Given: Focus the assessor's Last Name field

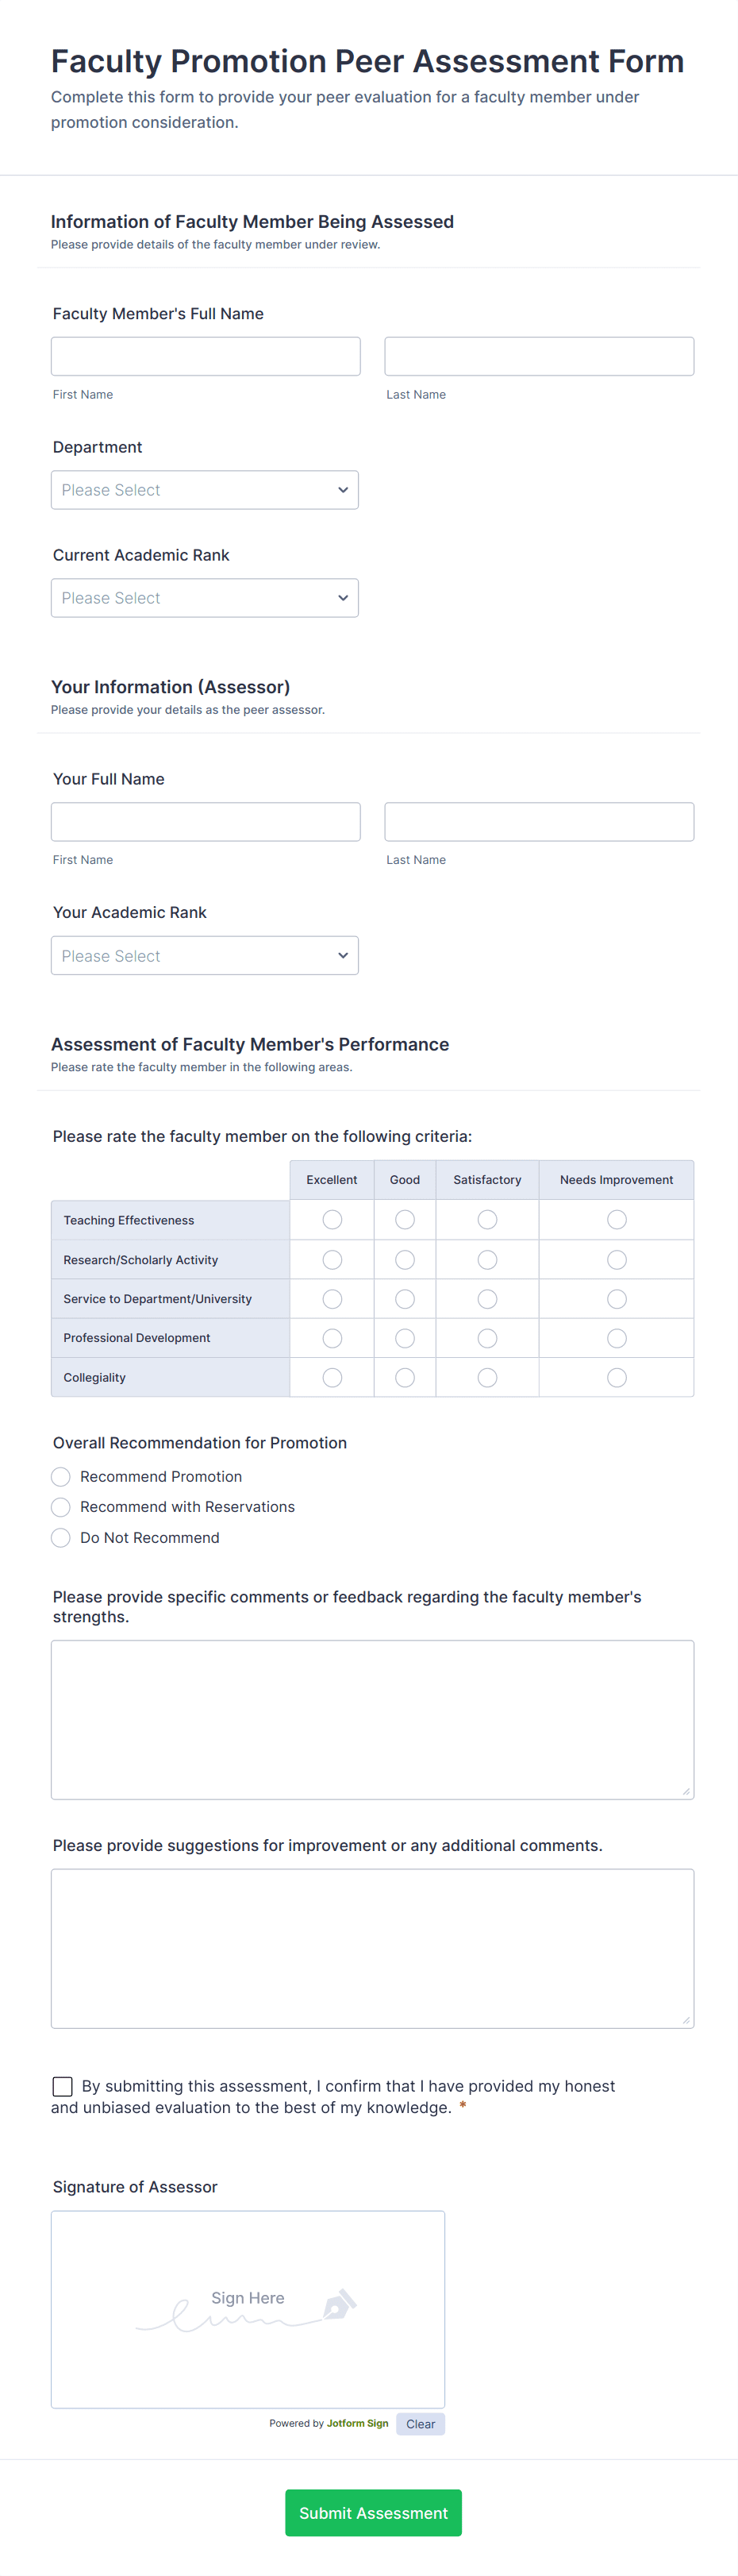Looking at the screenshot, I should (x=539, y=822).
